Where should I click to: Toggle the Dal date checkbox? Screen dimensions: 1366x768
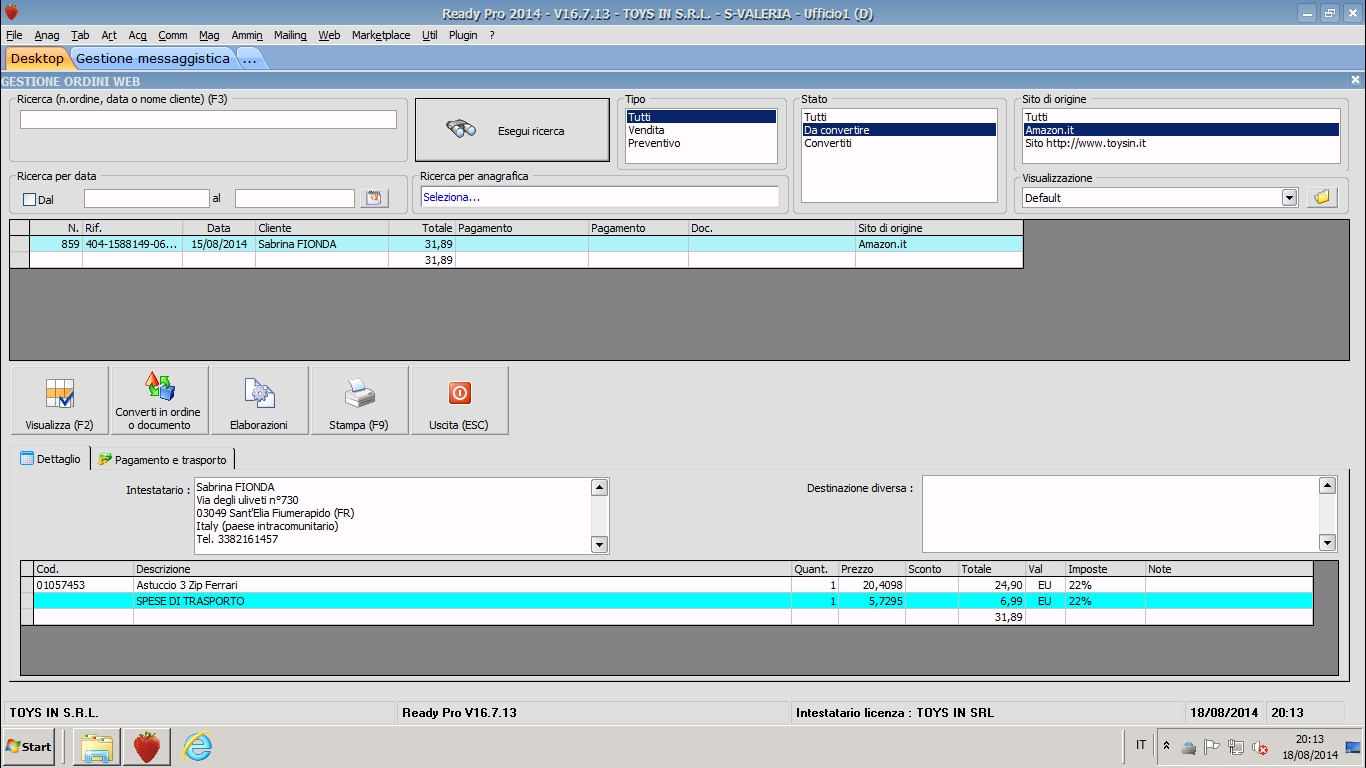29,199
